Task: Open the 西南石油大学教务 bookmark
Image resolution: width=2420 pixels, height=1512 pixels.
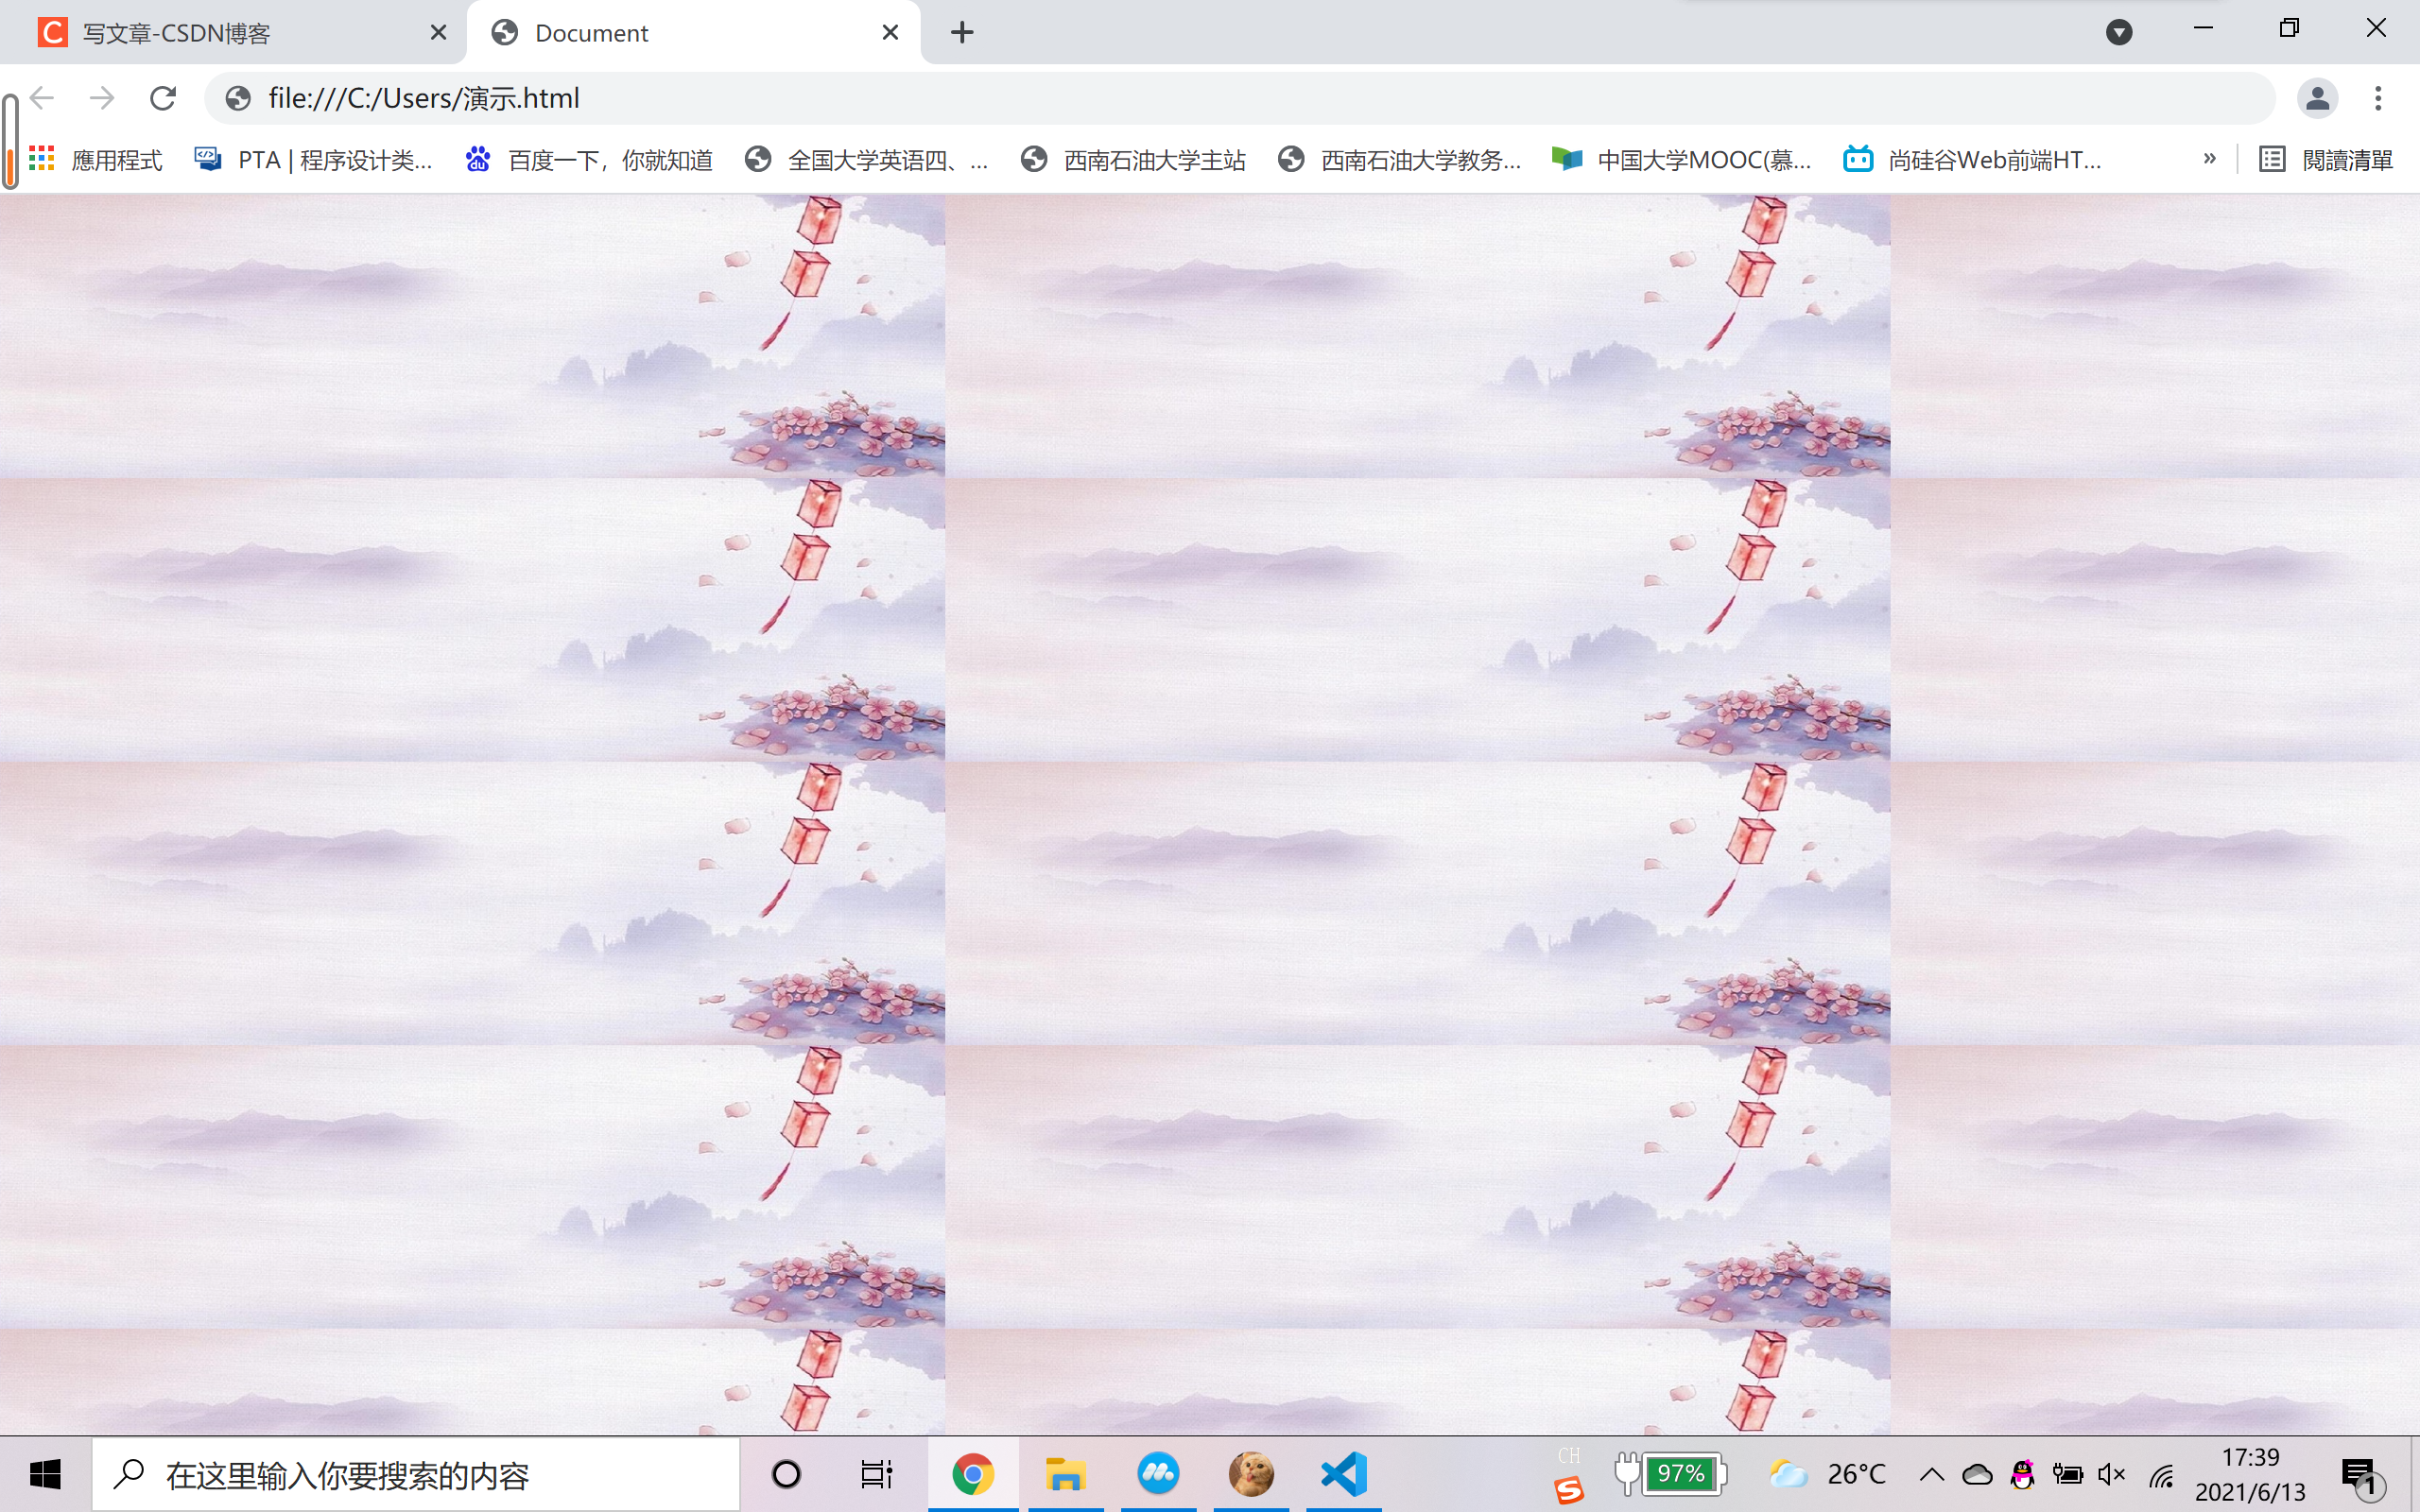Action: click(1400, 160)
